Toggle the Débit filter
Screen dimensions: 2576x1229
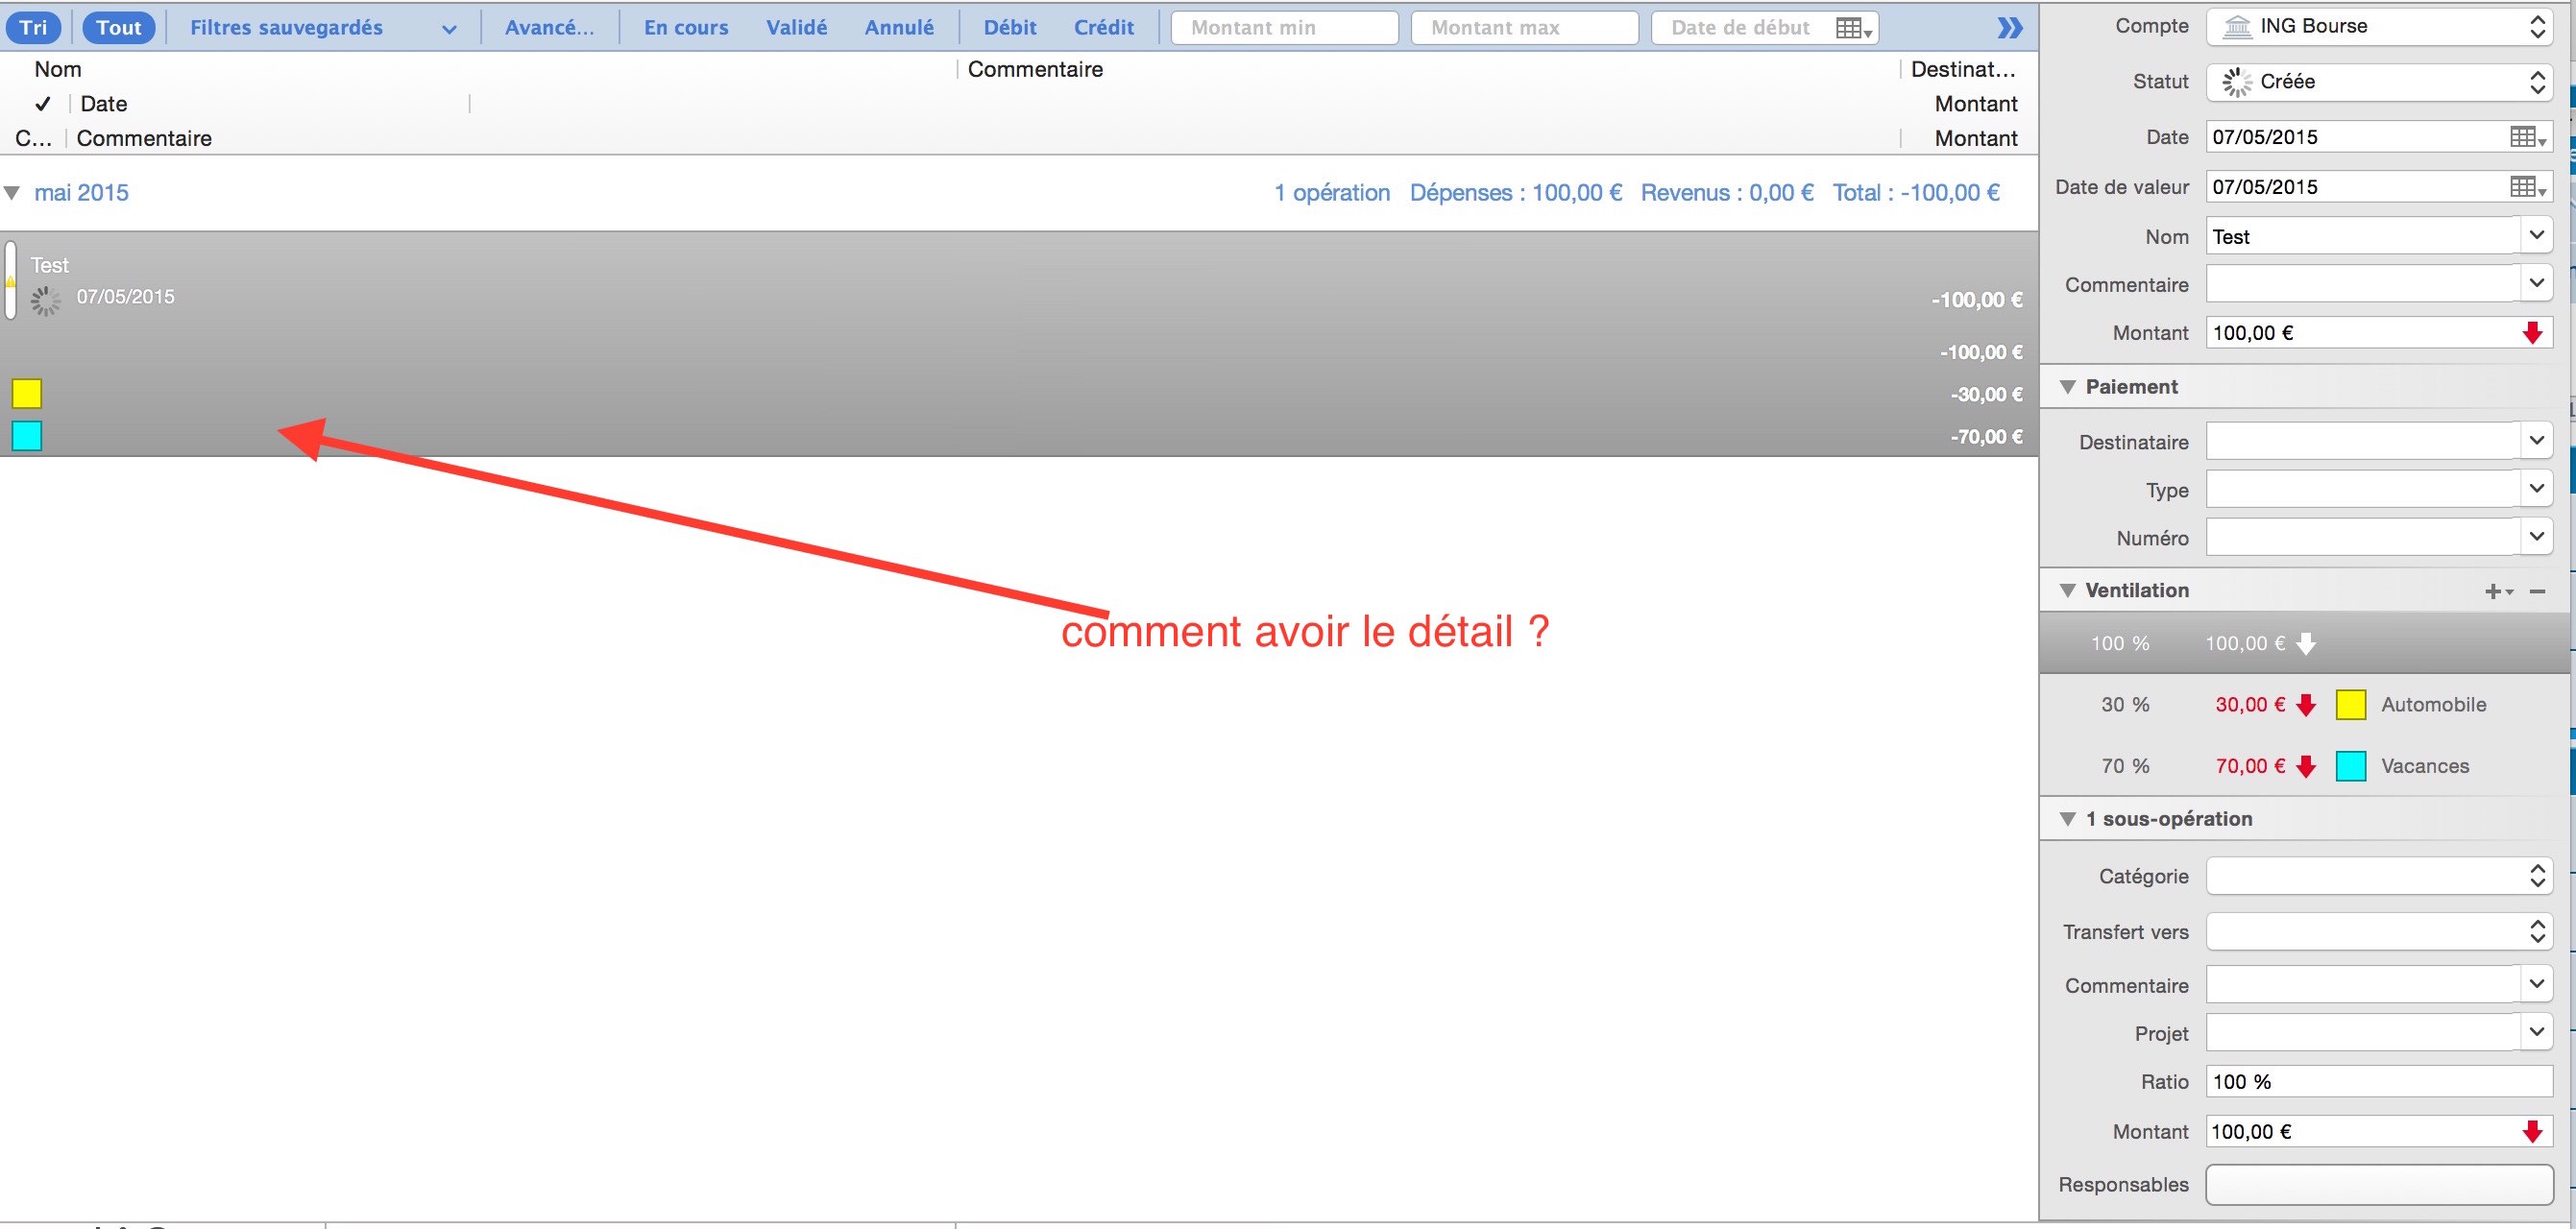(x=1010, y=27)
